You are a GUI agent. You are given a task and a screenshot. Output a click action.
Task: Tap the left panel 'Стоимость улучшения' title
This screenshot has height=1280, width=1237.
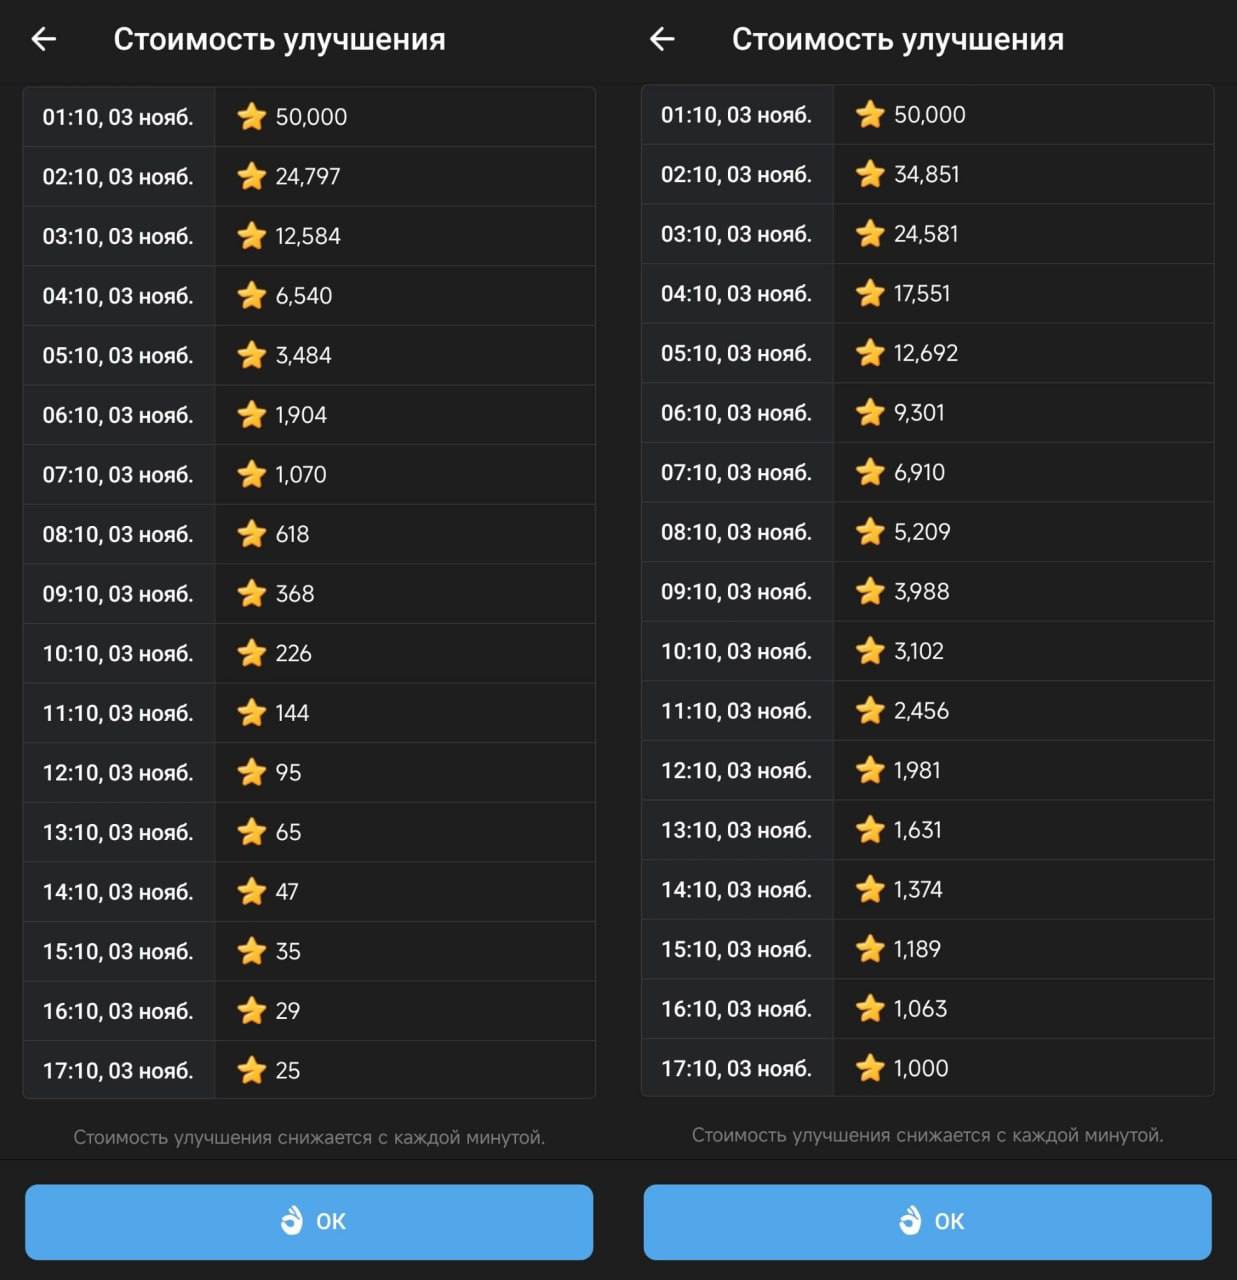279,39
